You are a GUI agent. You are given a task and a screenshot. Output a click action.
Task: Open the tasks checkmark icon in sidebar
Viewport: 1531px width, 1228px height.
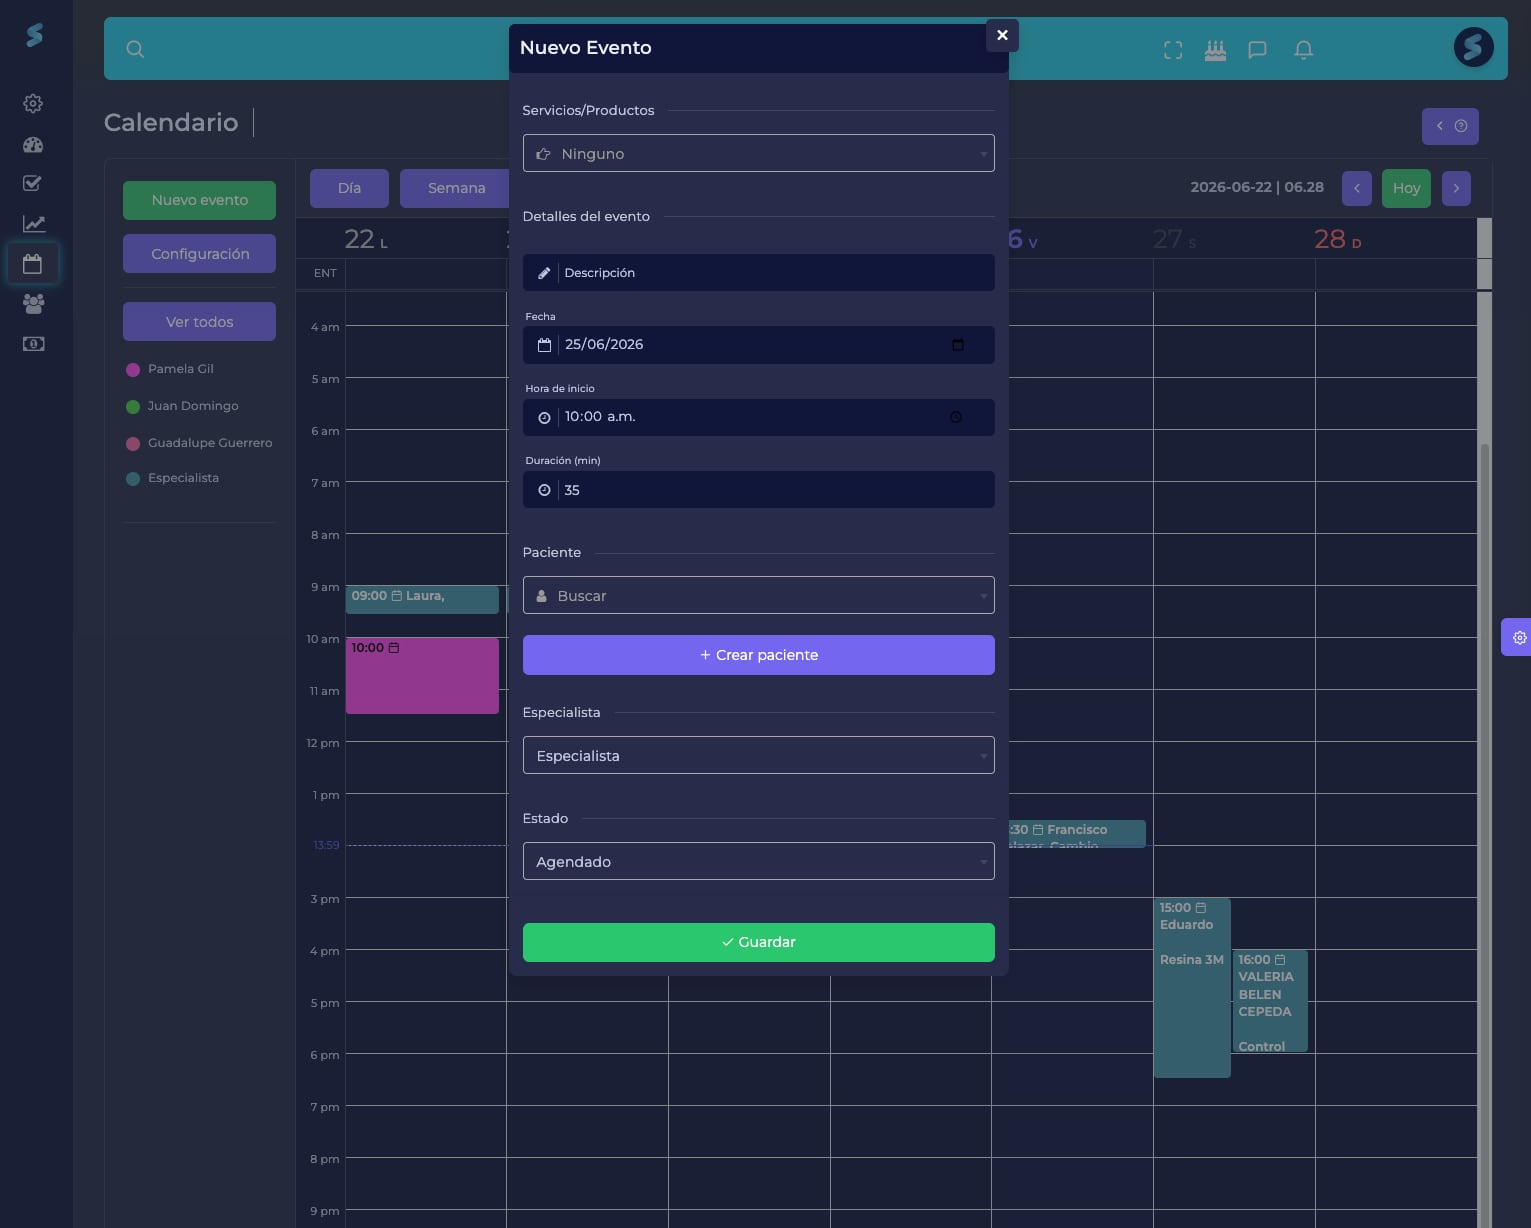coord(33,183)
